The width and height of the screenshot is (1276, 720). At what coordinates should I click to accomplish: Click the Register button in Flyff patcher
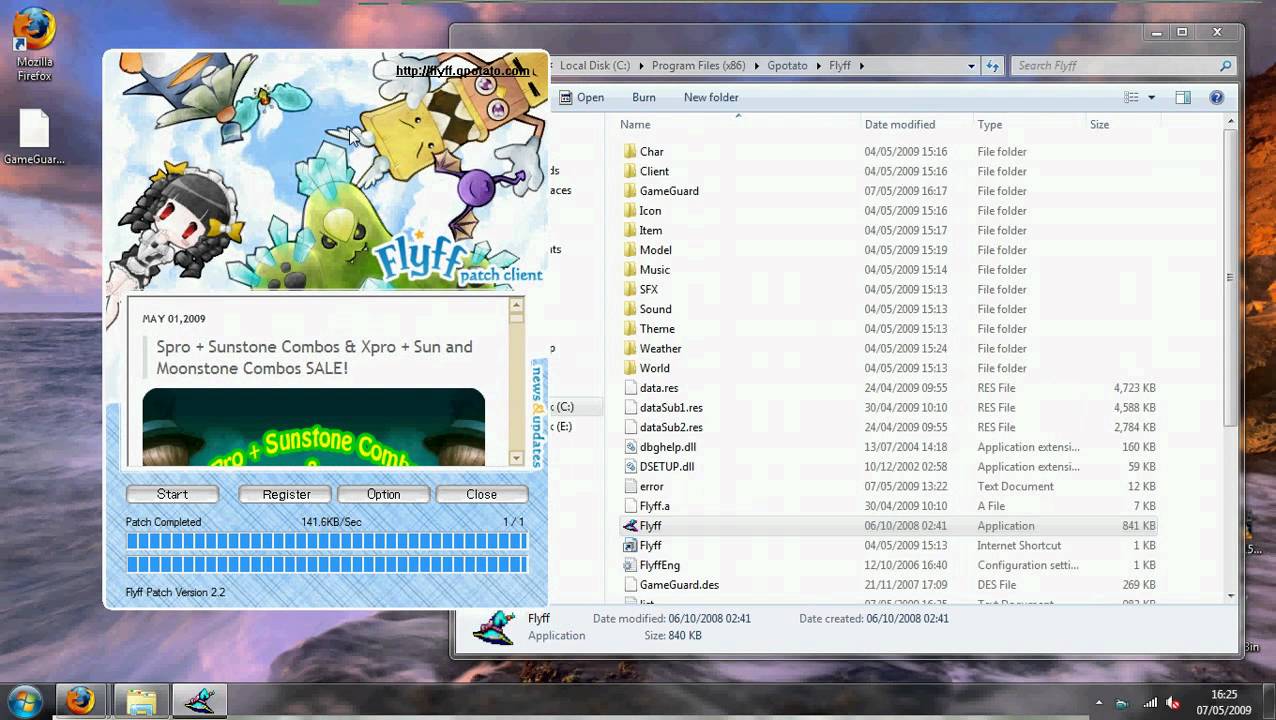(x=286, y=494)
